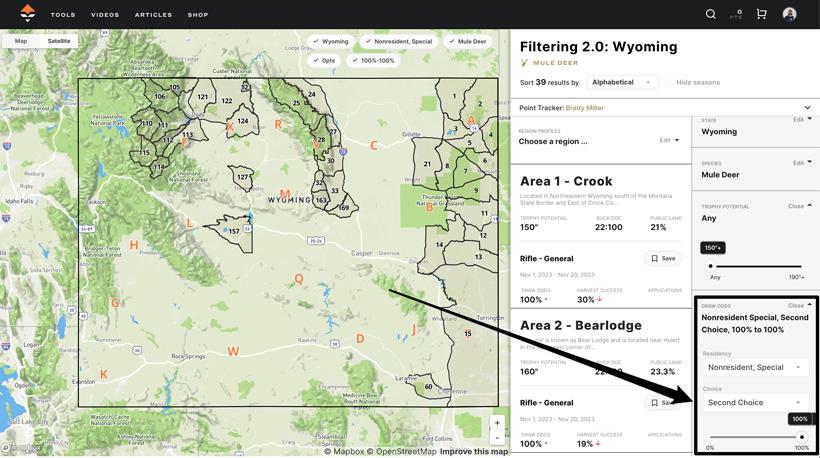This screenshot has width=820, height=458.
Task: Open the search magnifier icon
Action: [x=710, y=14]
